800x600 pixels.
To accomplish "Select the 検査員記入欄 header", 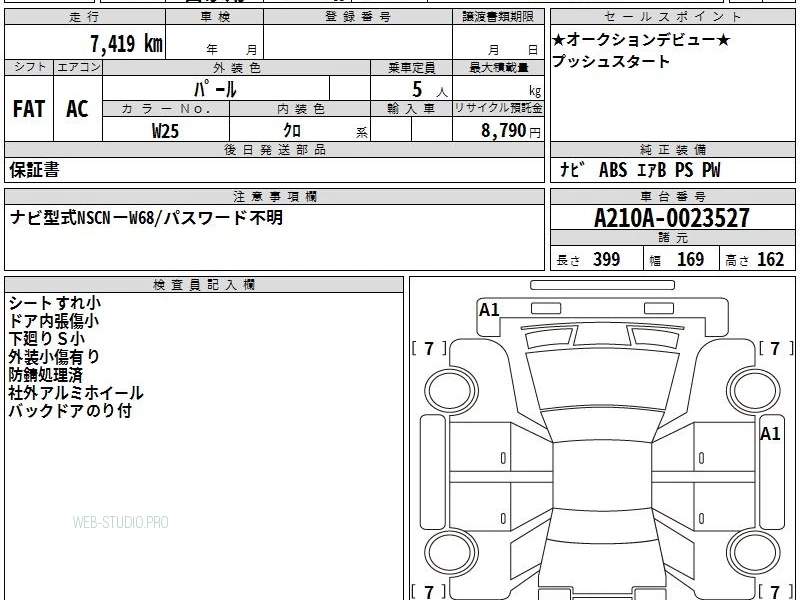I will tap(204, 285).
